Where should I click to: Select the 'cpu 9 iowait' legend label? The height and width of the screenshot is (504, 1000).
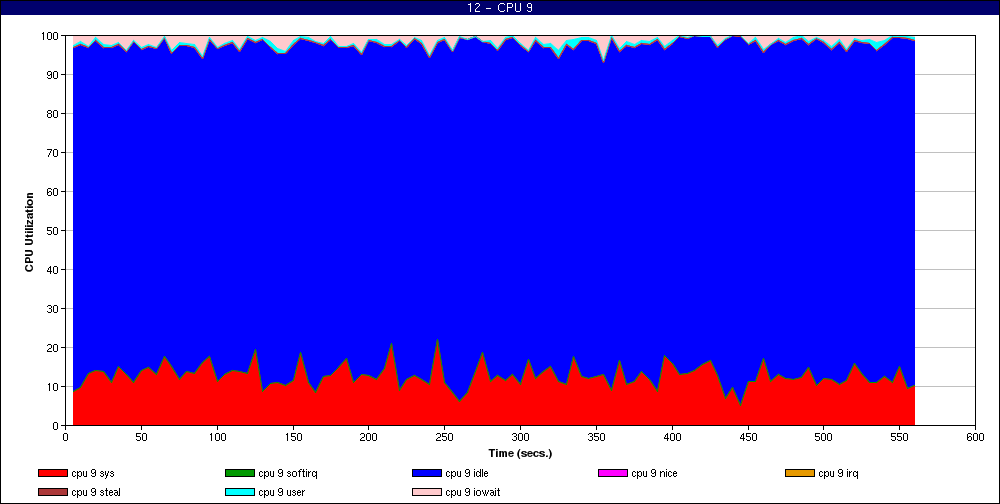coord(473,492)
